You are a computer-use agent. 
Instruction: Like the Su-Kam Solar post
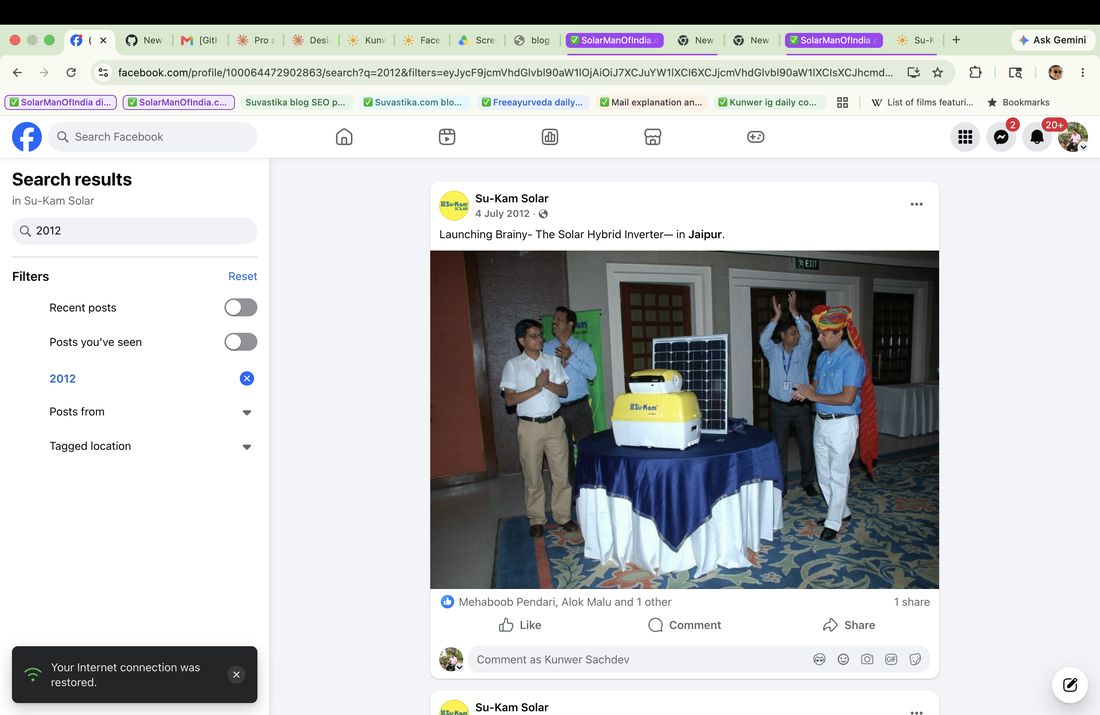point(520,625)
